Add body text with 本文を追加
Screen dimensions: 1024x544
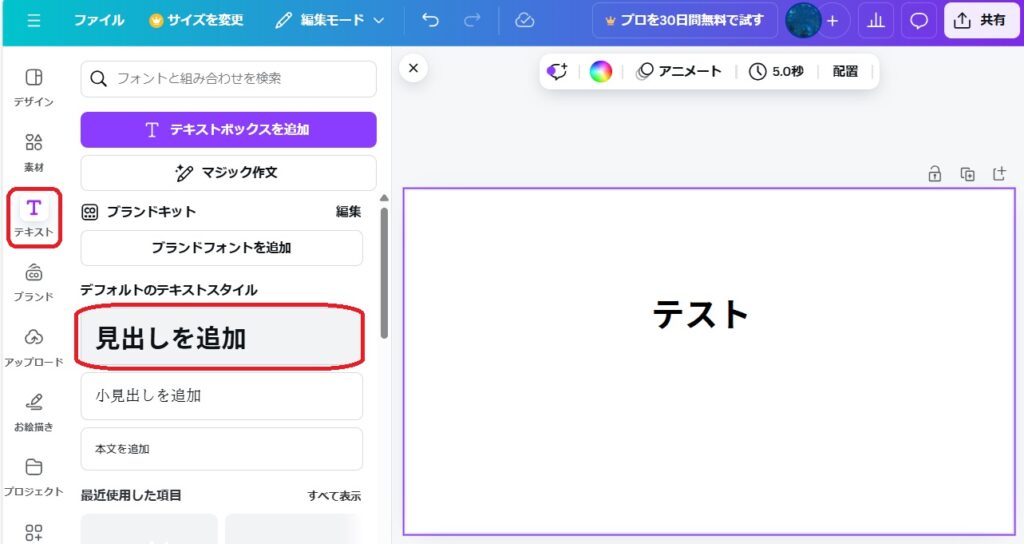point(221,449)
